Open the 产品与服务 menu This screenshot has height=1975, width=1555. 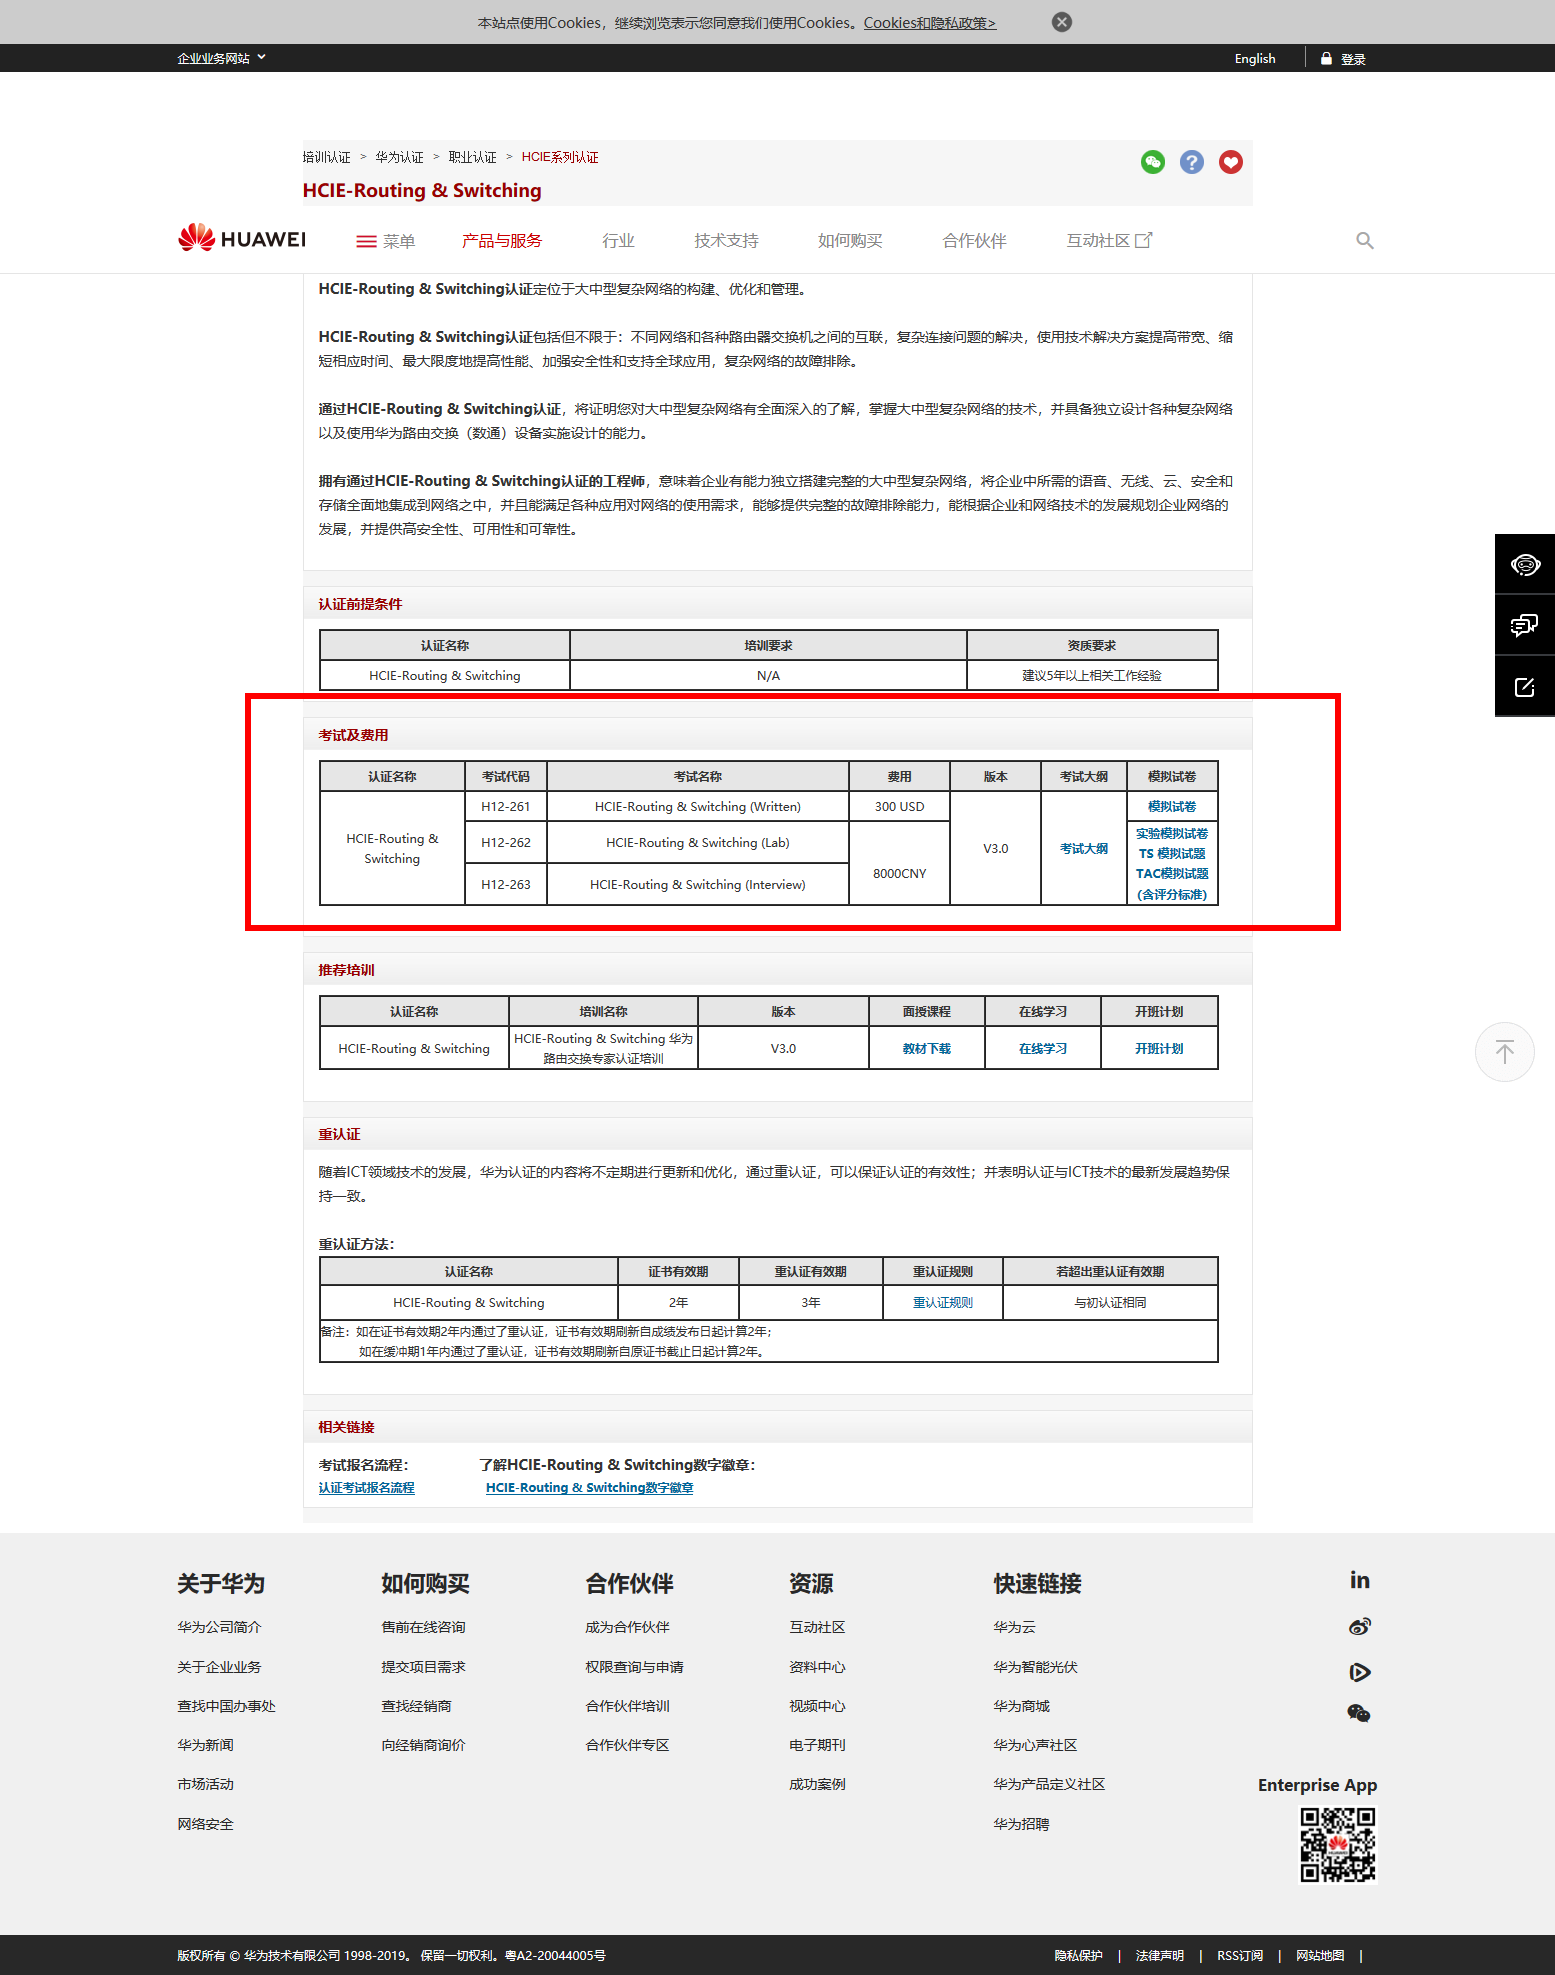[x=502, y=241]
